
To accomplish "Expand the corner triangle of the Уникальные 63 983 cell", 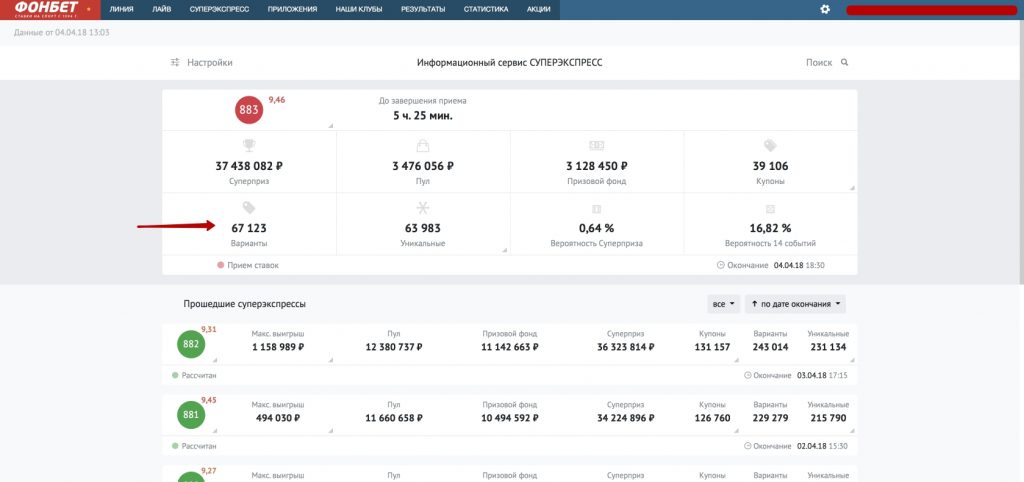I will [505, 250].
